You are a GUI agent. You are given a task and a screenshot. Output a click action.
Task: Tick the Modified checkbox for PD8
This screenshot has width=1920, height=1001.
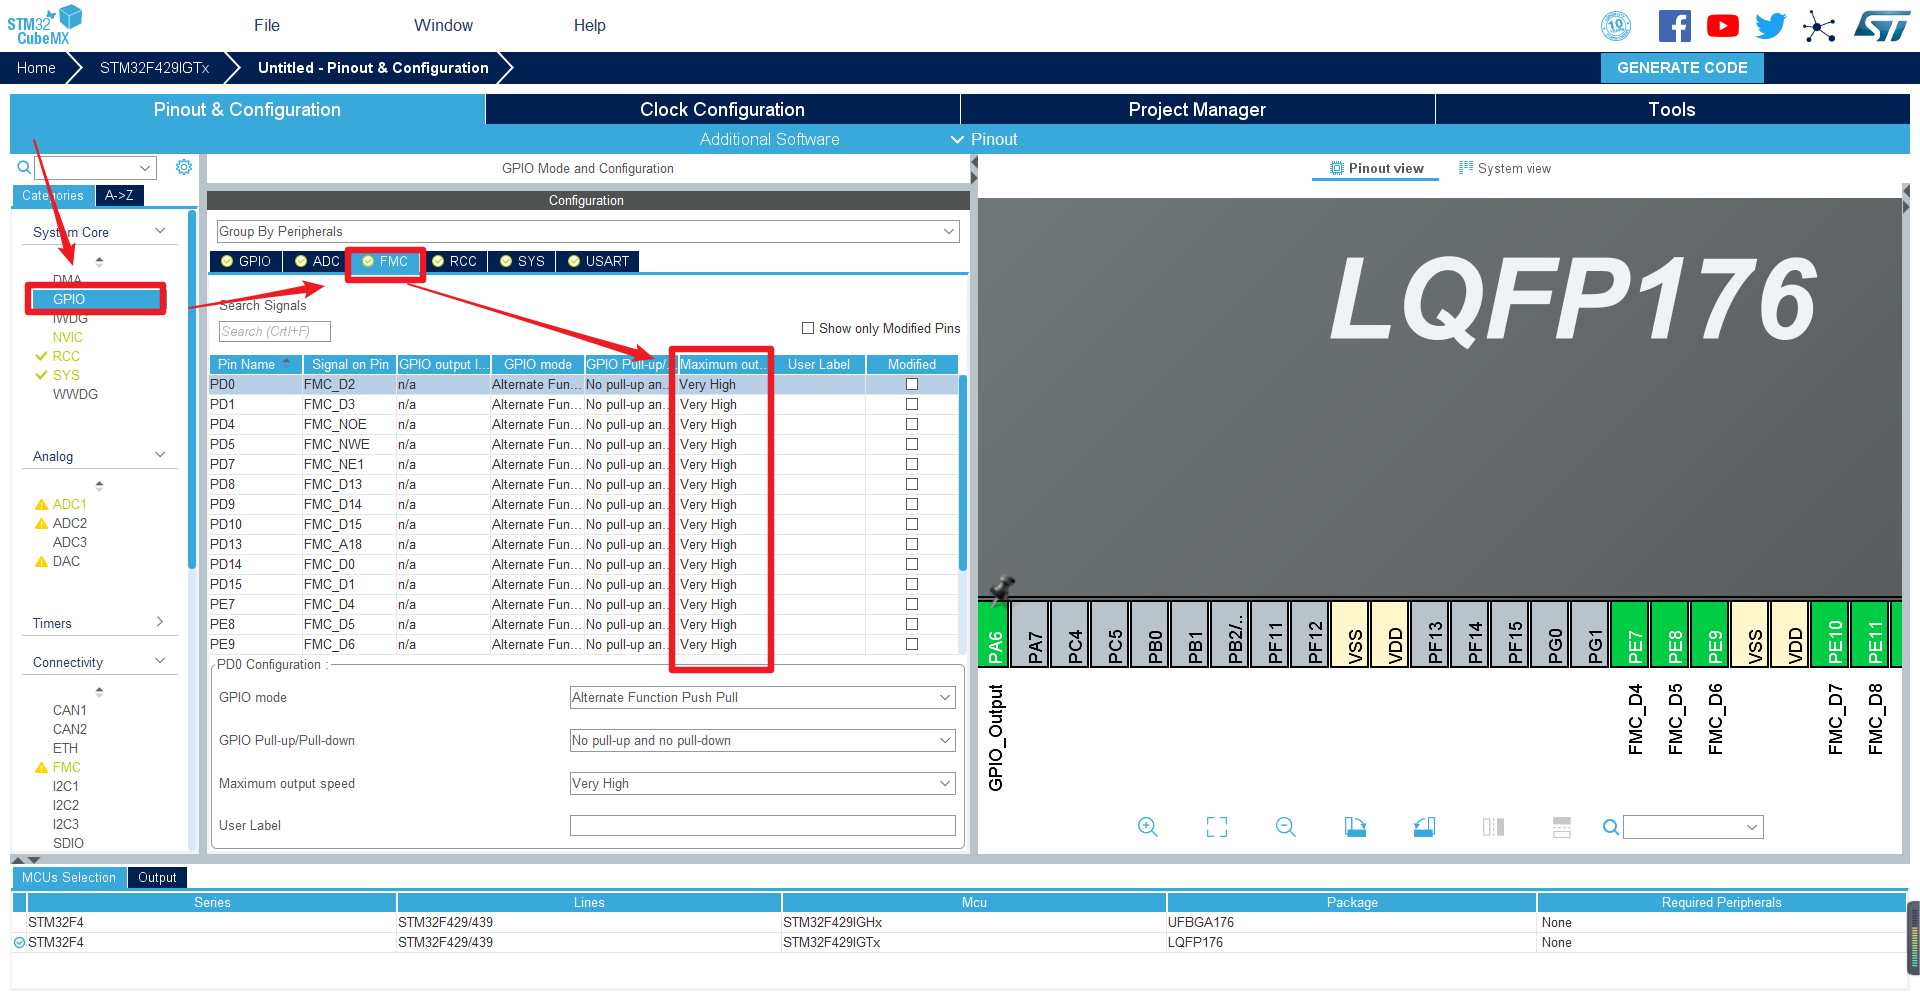pyautogui.click(x=912, y=484)
